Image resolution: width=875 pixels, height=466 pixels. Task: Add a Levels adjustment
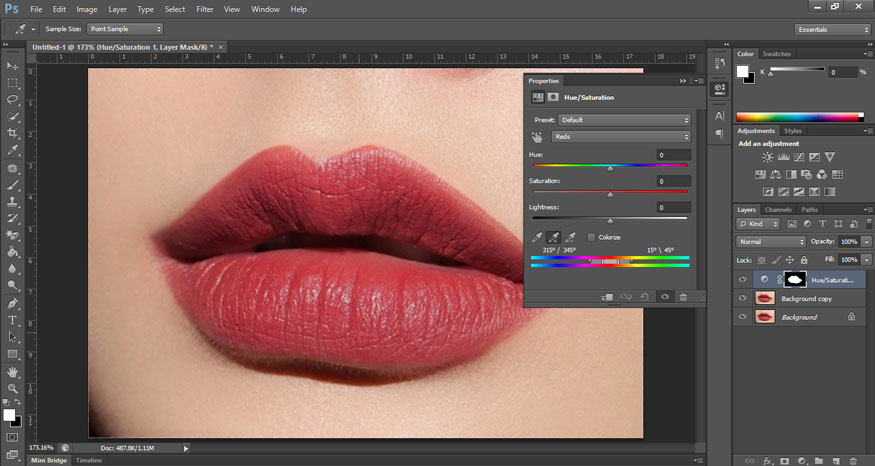click(783, 157)
